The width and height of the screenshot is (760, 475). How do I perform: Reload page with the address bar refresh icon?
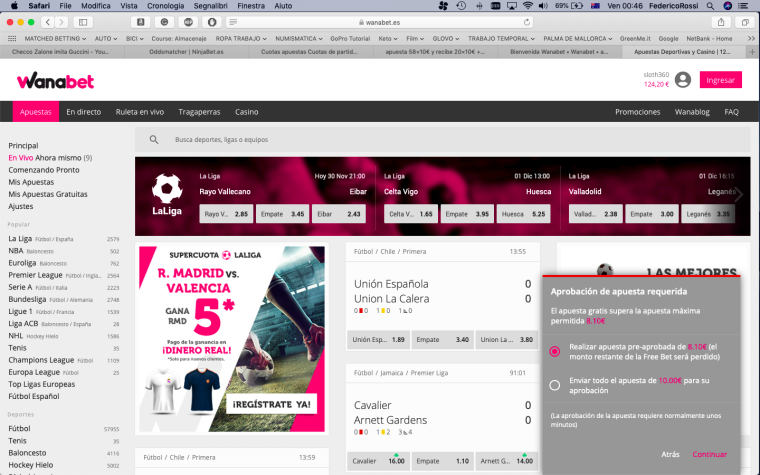(526, 22)
